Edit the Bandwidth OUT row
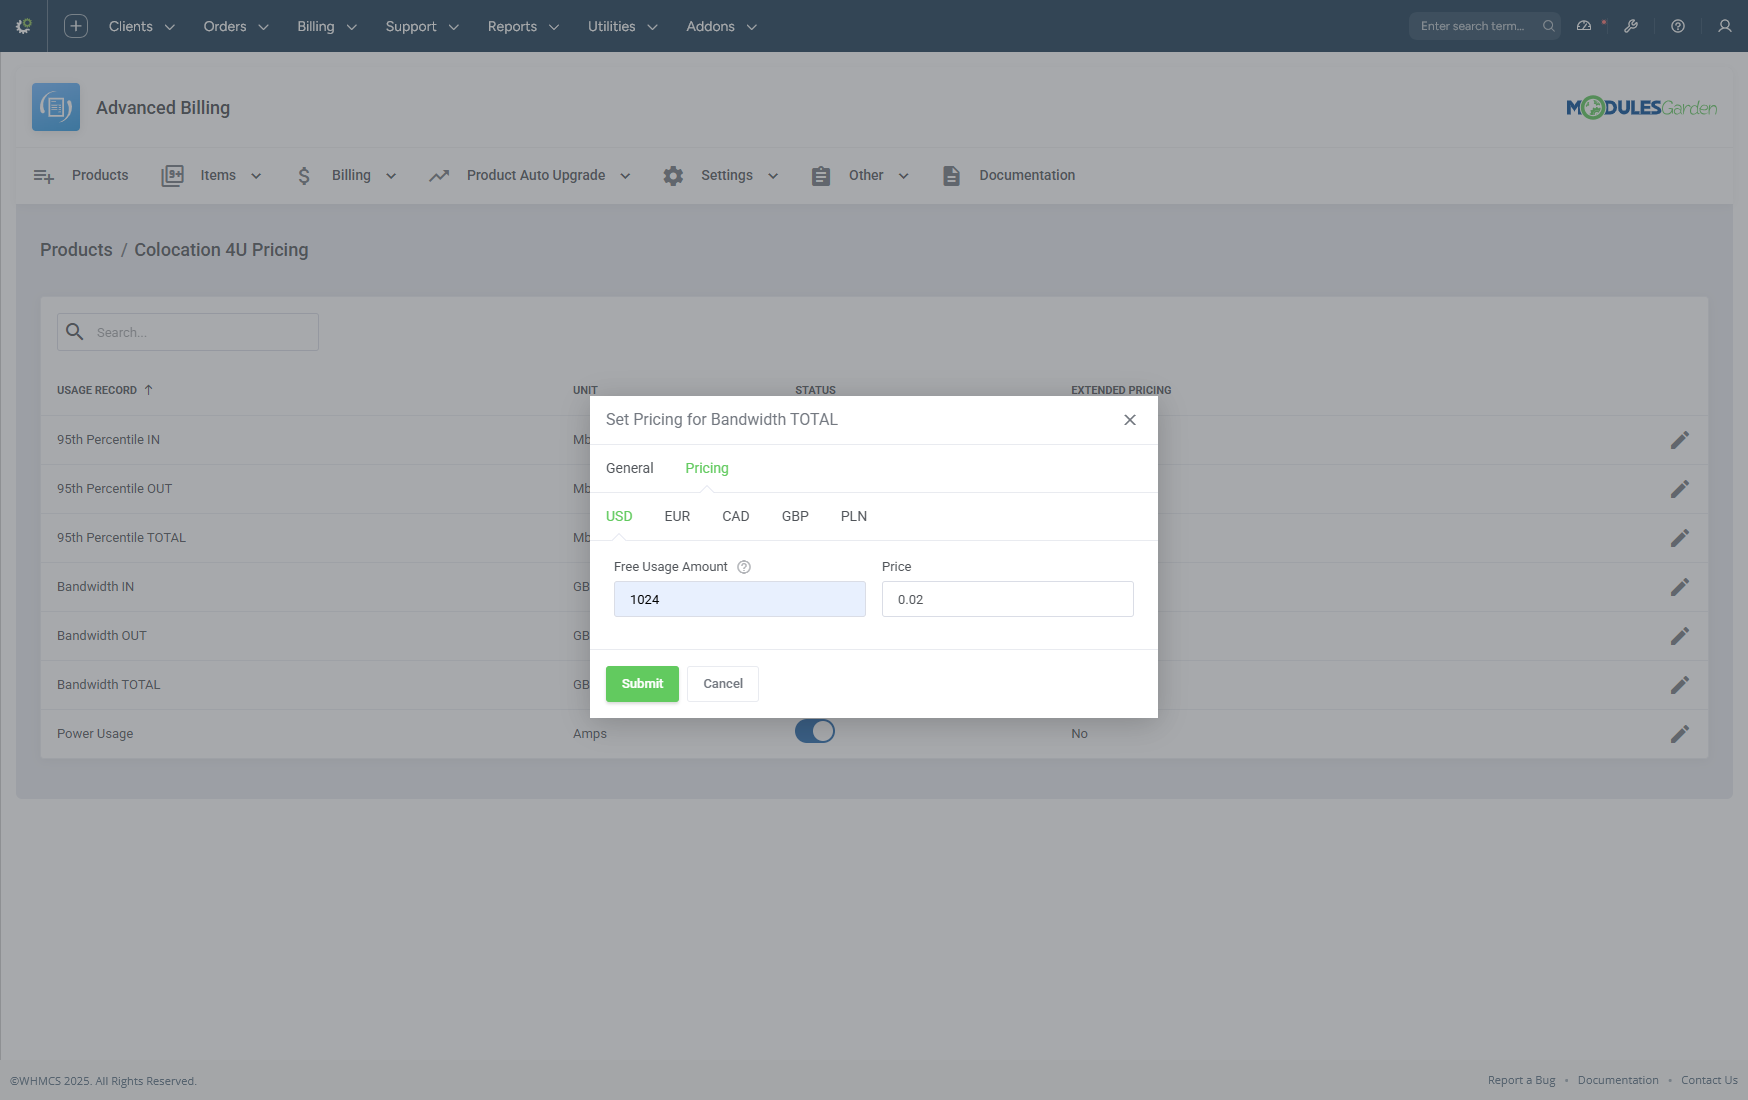Image resolution: width=1748 pixels, height=1100 pixels. (1680, 636)
